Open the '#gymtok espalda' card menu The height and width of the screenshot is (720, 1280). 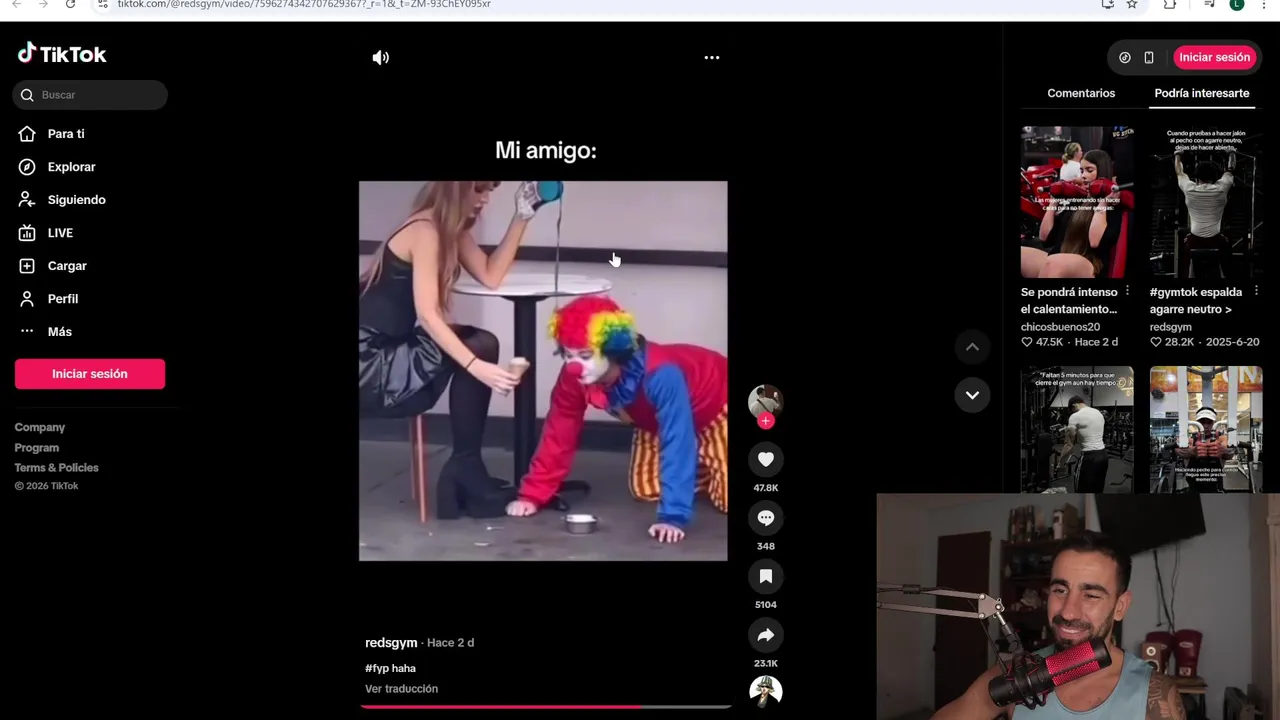1256,291
